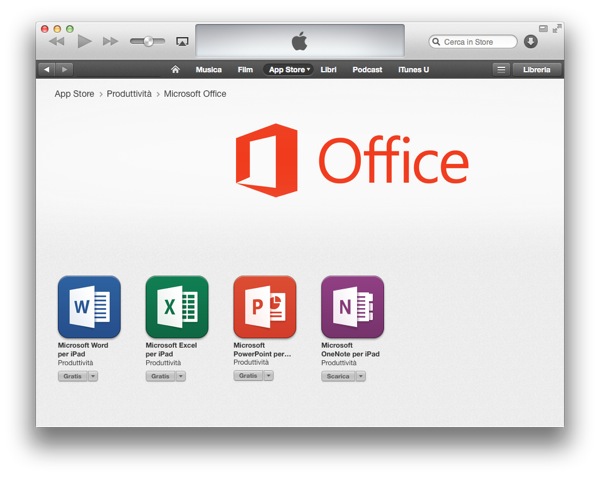Click the Microsoft Office breadcrumb text

(195, 94)
